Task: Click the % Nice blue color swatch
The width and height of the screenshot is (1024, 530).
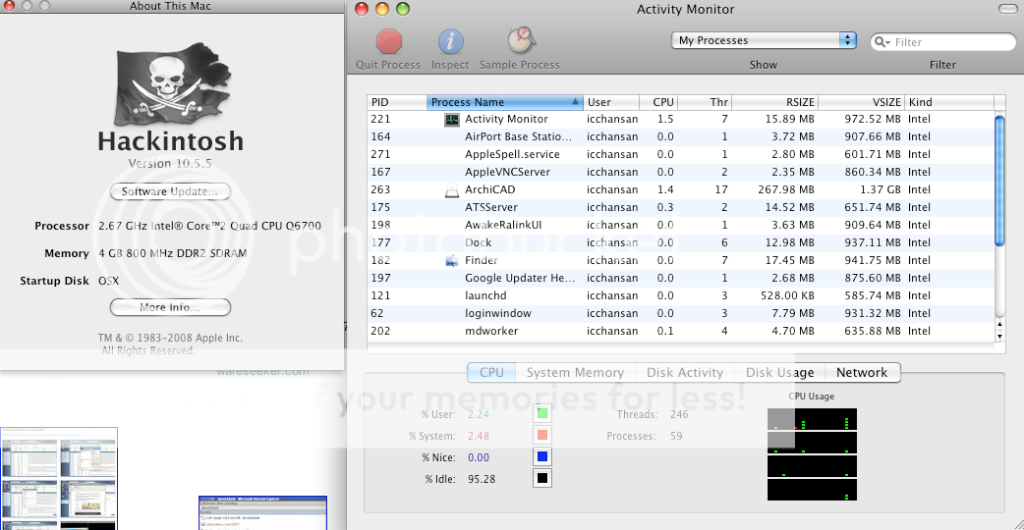Action: (x=542, y=456)
